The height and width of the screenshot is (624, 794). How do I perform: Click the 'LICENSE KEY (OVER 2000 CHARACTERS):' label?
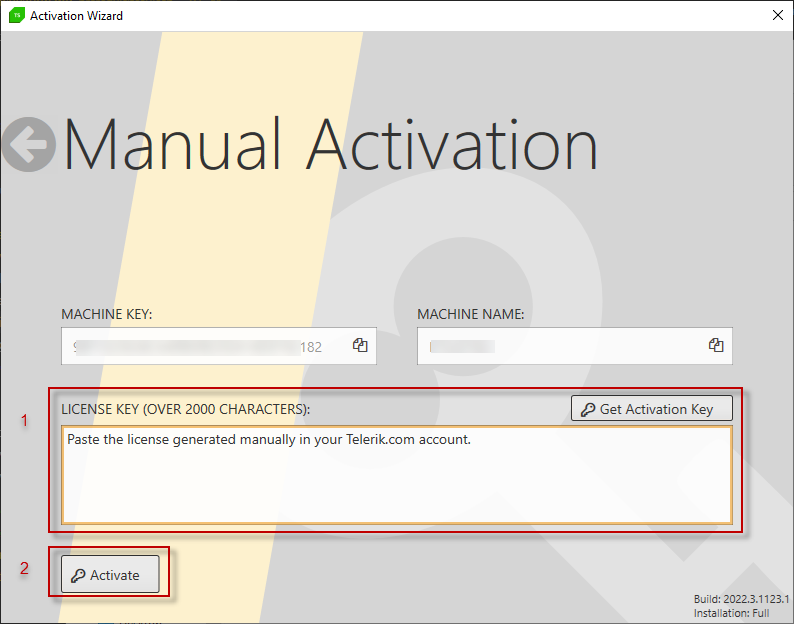tap(185, 409)
